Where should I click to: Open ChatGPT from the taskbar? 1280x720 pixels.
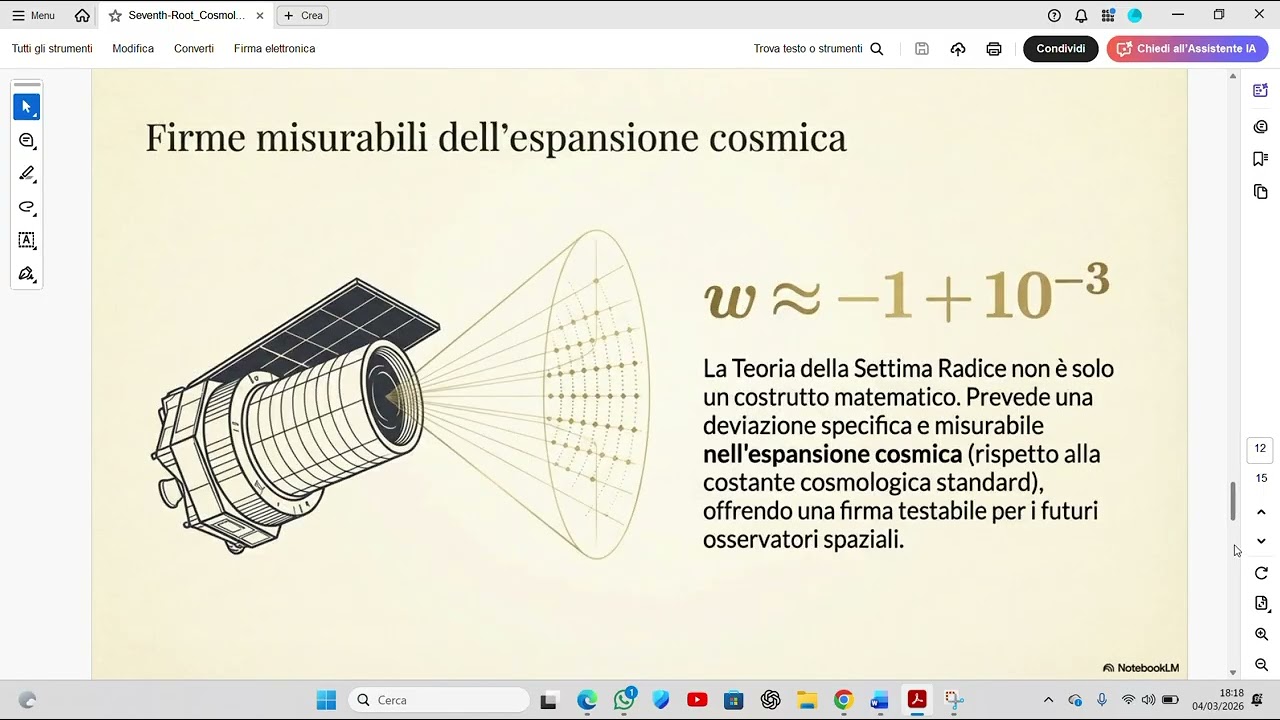tap(770, 700)
